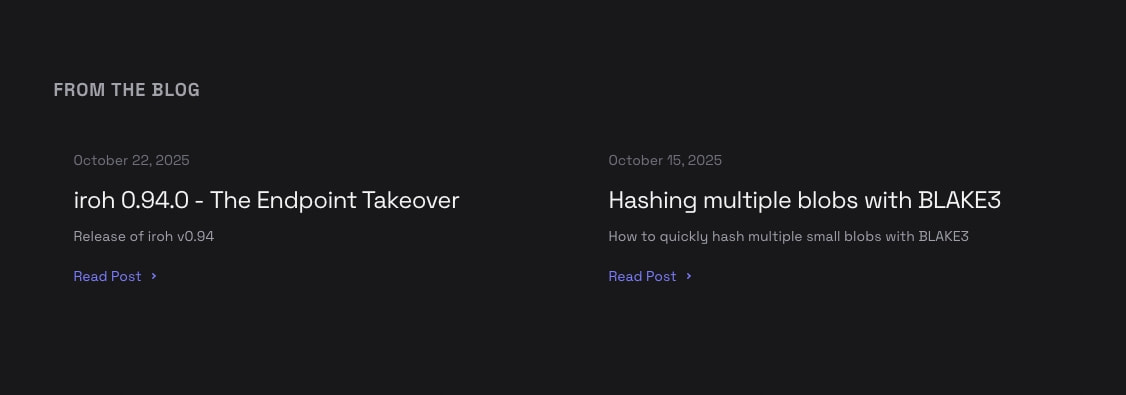Click the chevron arrow beside the BLAKE3 Read Post
The image size is (1126, 395).
coord(689,276)
